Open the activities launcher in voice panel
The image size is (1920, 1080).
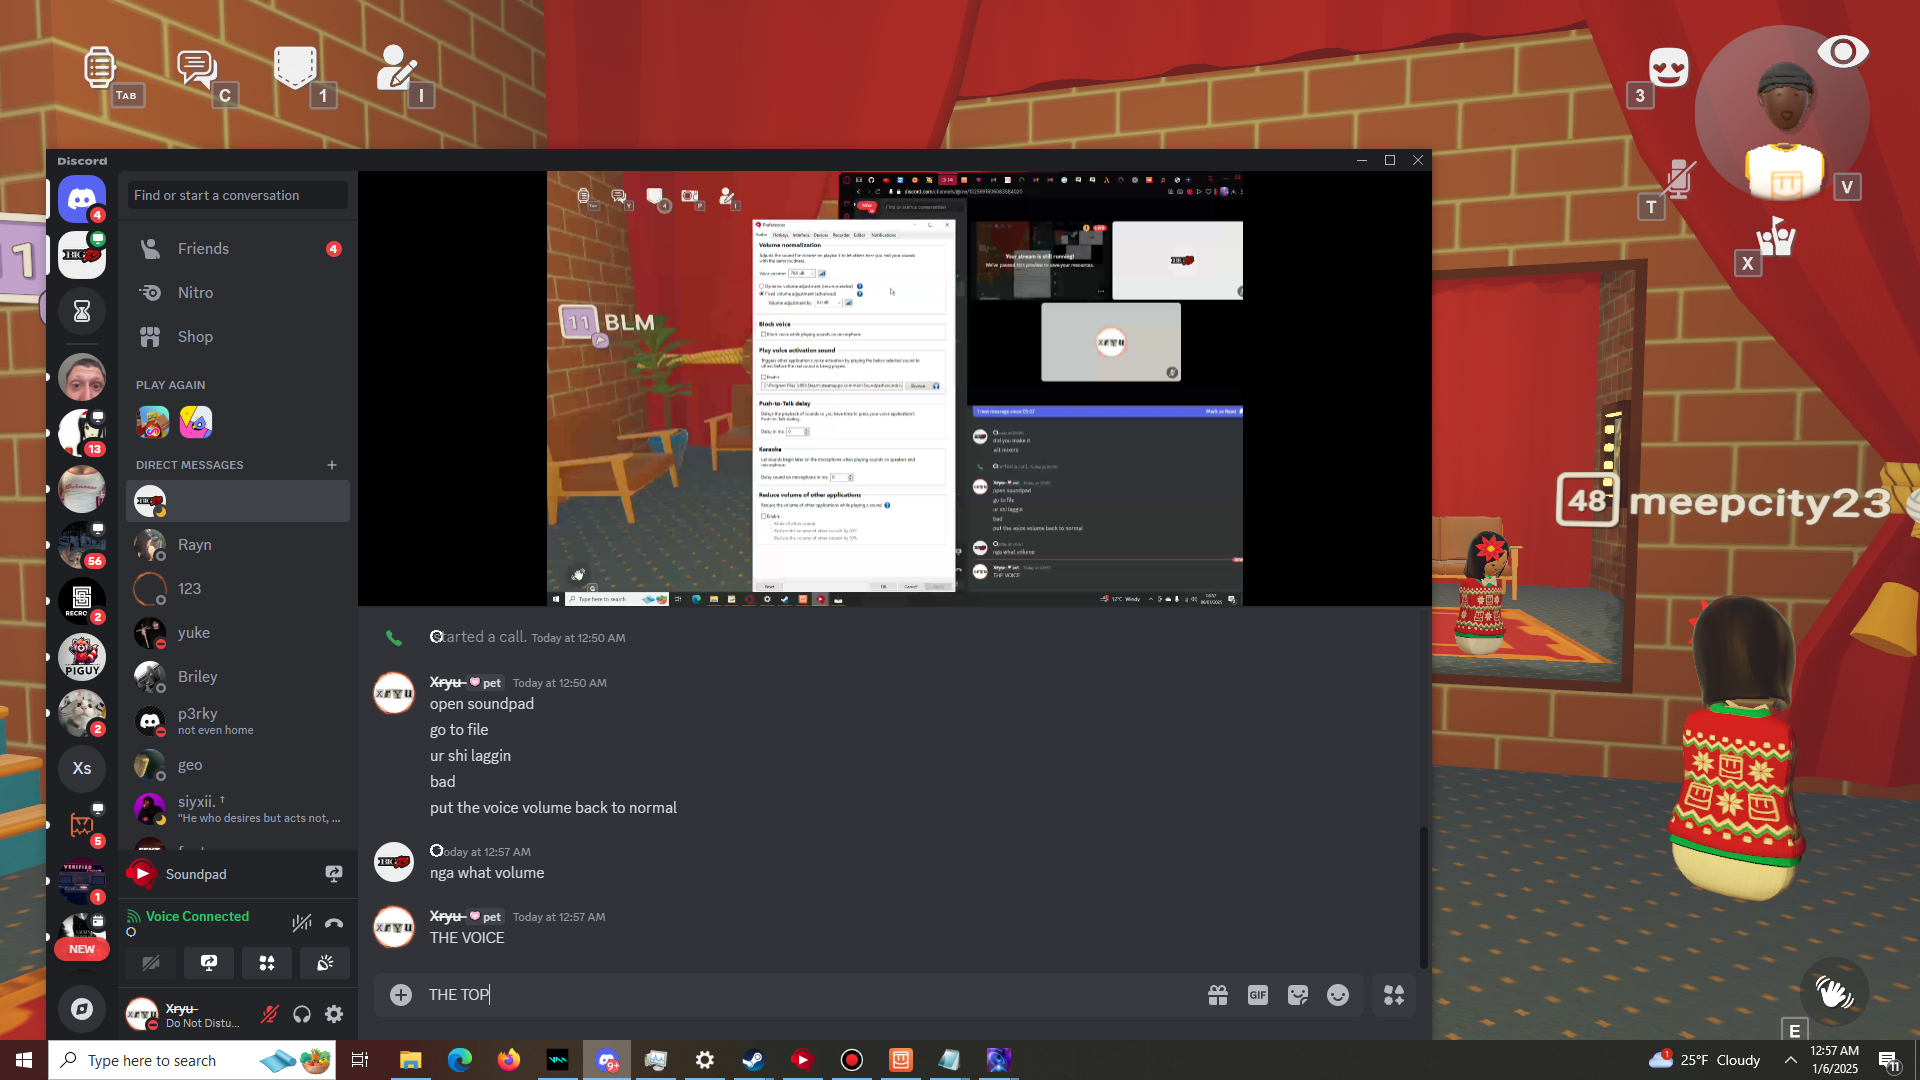click(267, 963)
